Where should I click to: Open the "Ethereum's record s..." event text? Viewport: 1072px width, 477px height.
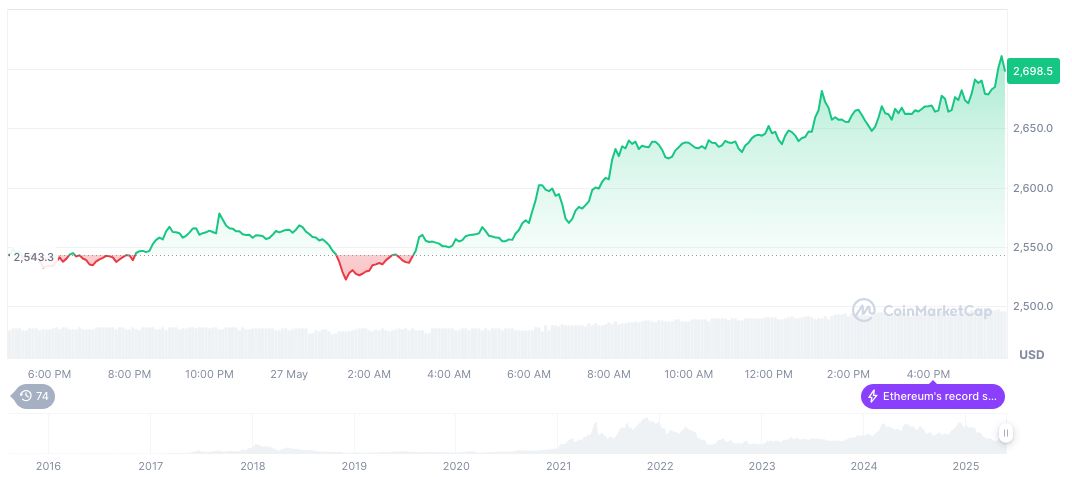(x=941, y=397)
